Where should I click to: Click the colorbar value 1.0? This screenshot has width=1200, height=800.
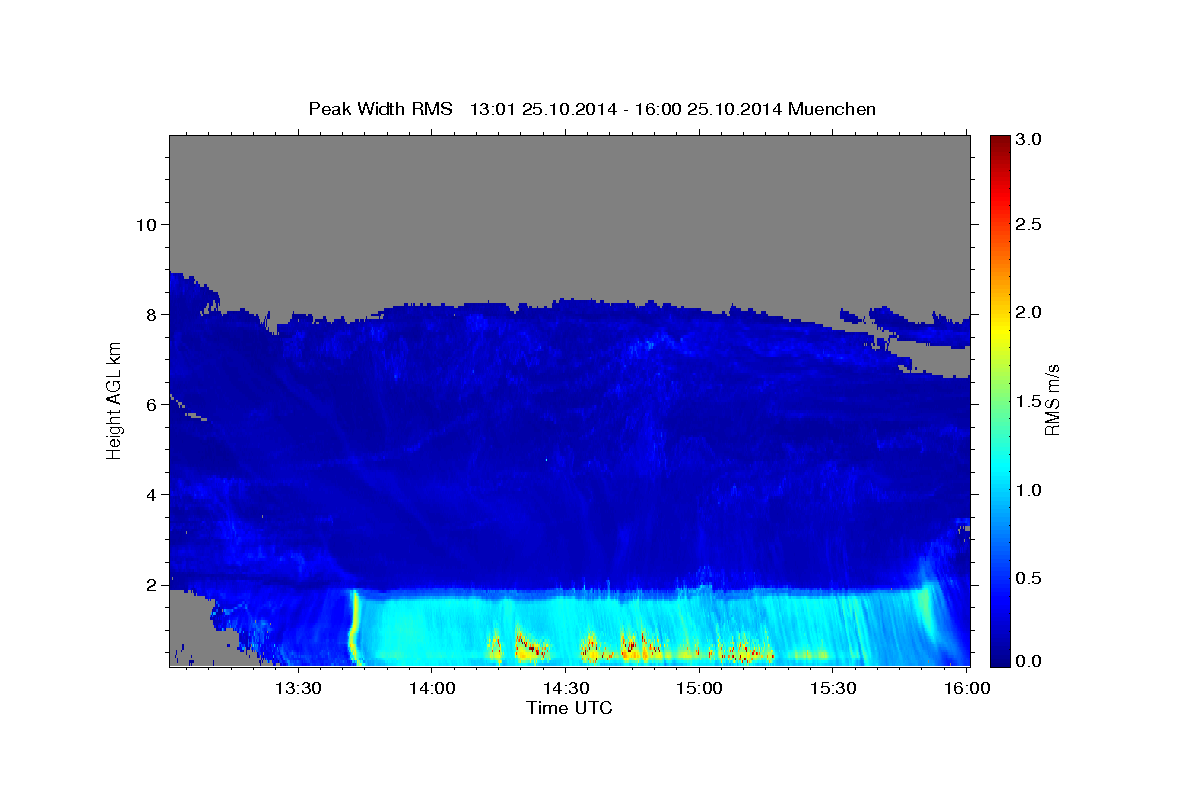pos(1030,489)
